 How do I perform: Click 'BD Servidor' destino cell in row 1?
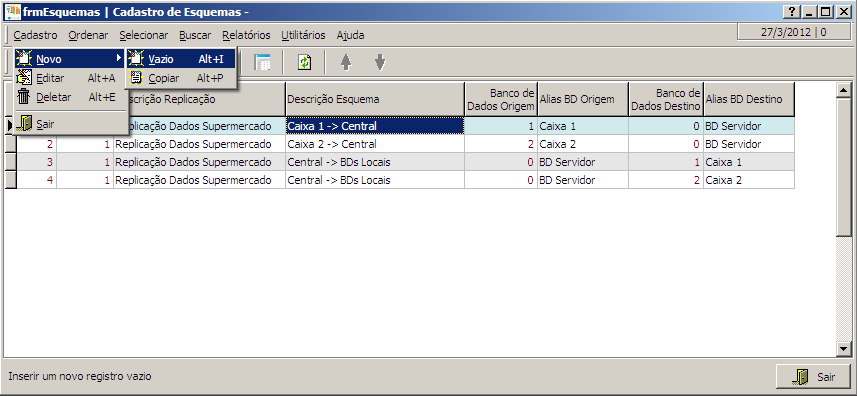click(x=749, y=126)
